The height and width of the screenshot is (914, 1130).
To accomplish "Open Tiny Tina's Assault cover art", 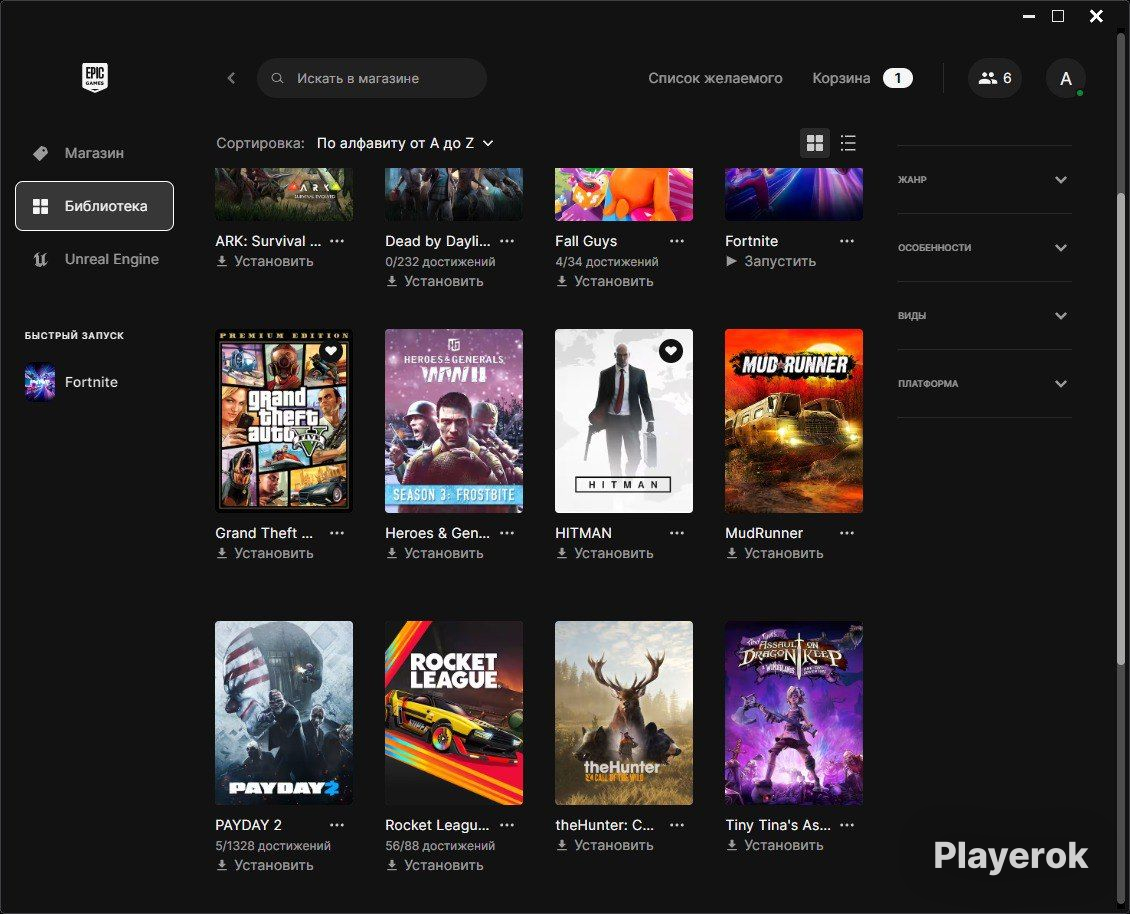I will (x=794, y=713).
